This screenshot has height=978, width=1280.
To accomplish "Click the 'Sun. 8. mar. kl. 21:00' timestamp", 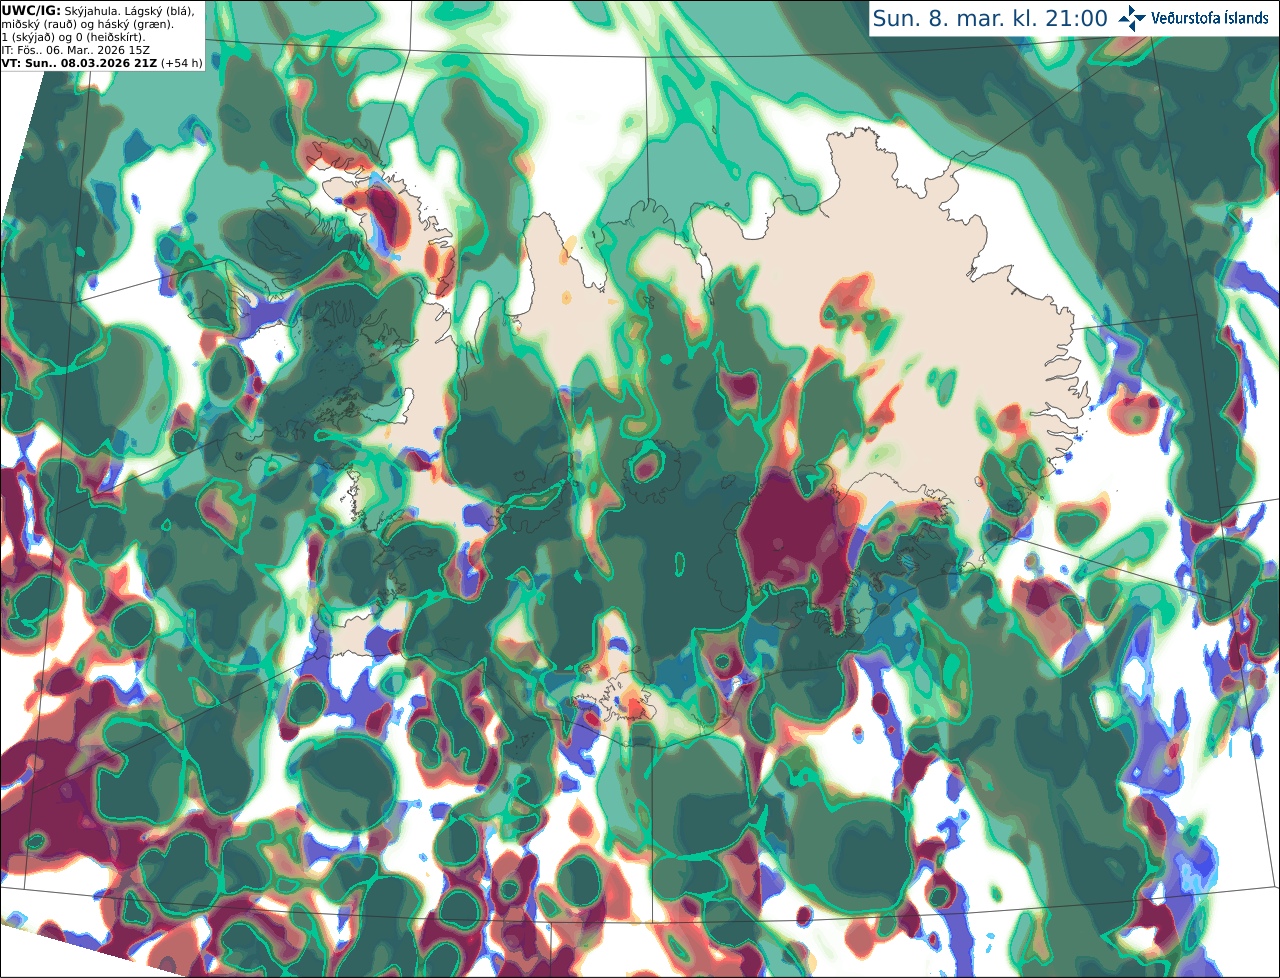I will (989, 18).
